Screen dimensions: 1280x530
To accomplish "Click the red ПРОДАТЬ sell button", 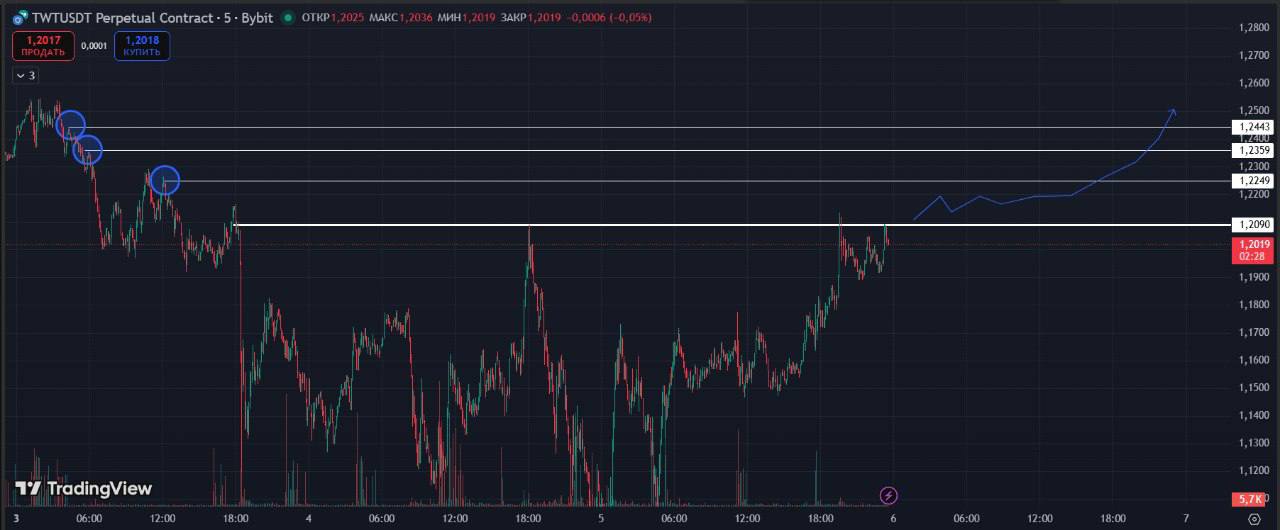I will (43, 46).
